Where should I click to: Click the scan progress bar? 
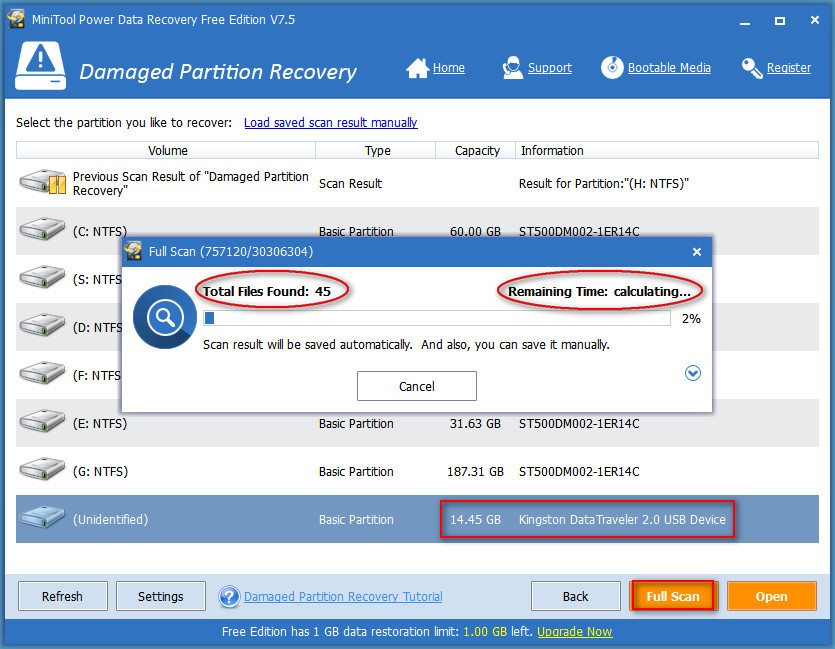(437, 318)
